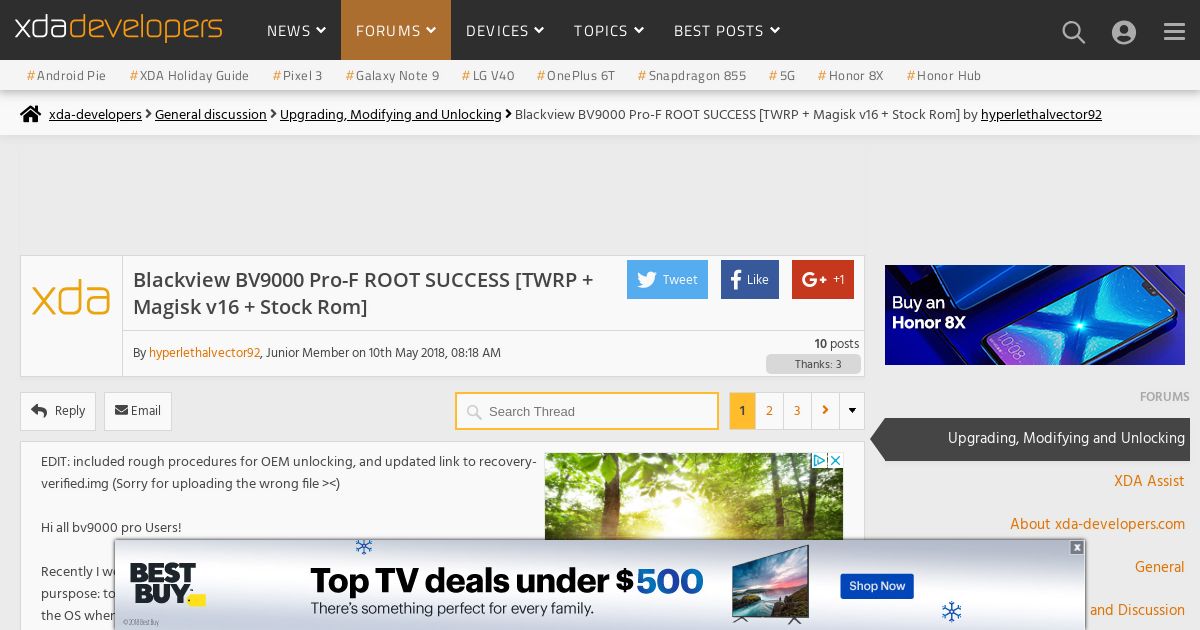Open the site search magnifier icon
Image resolution: width=1200 pixels, height=630 pixels.
[1073, 32]
